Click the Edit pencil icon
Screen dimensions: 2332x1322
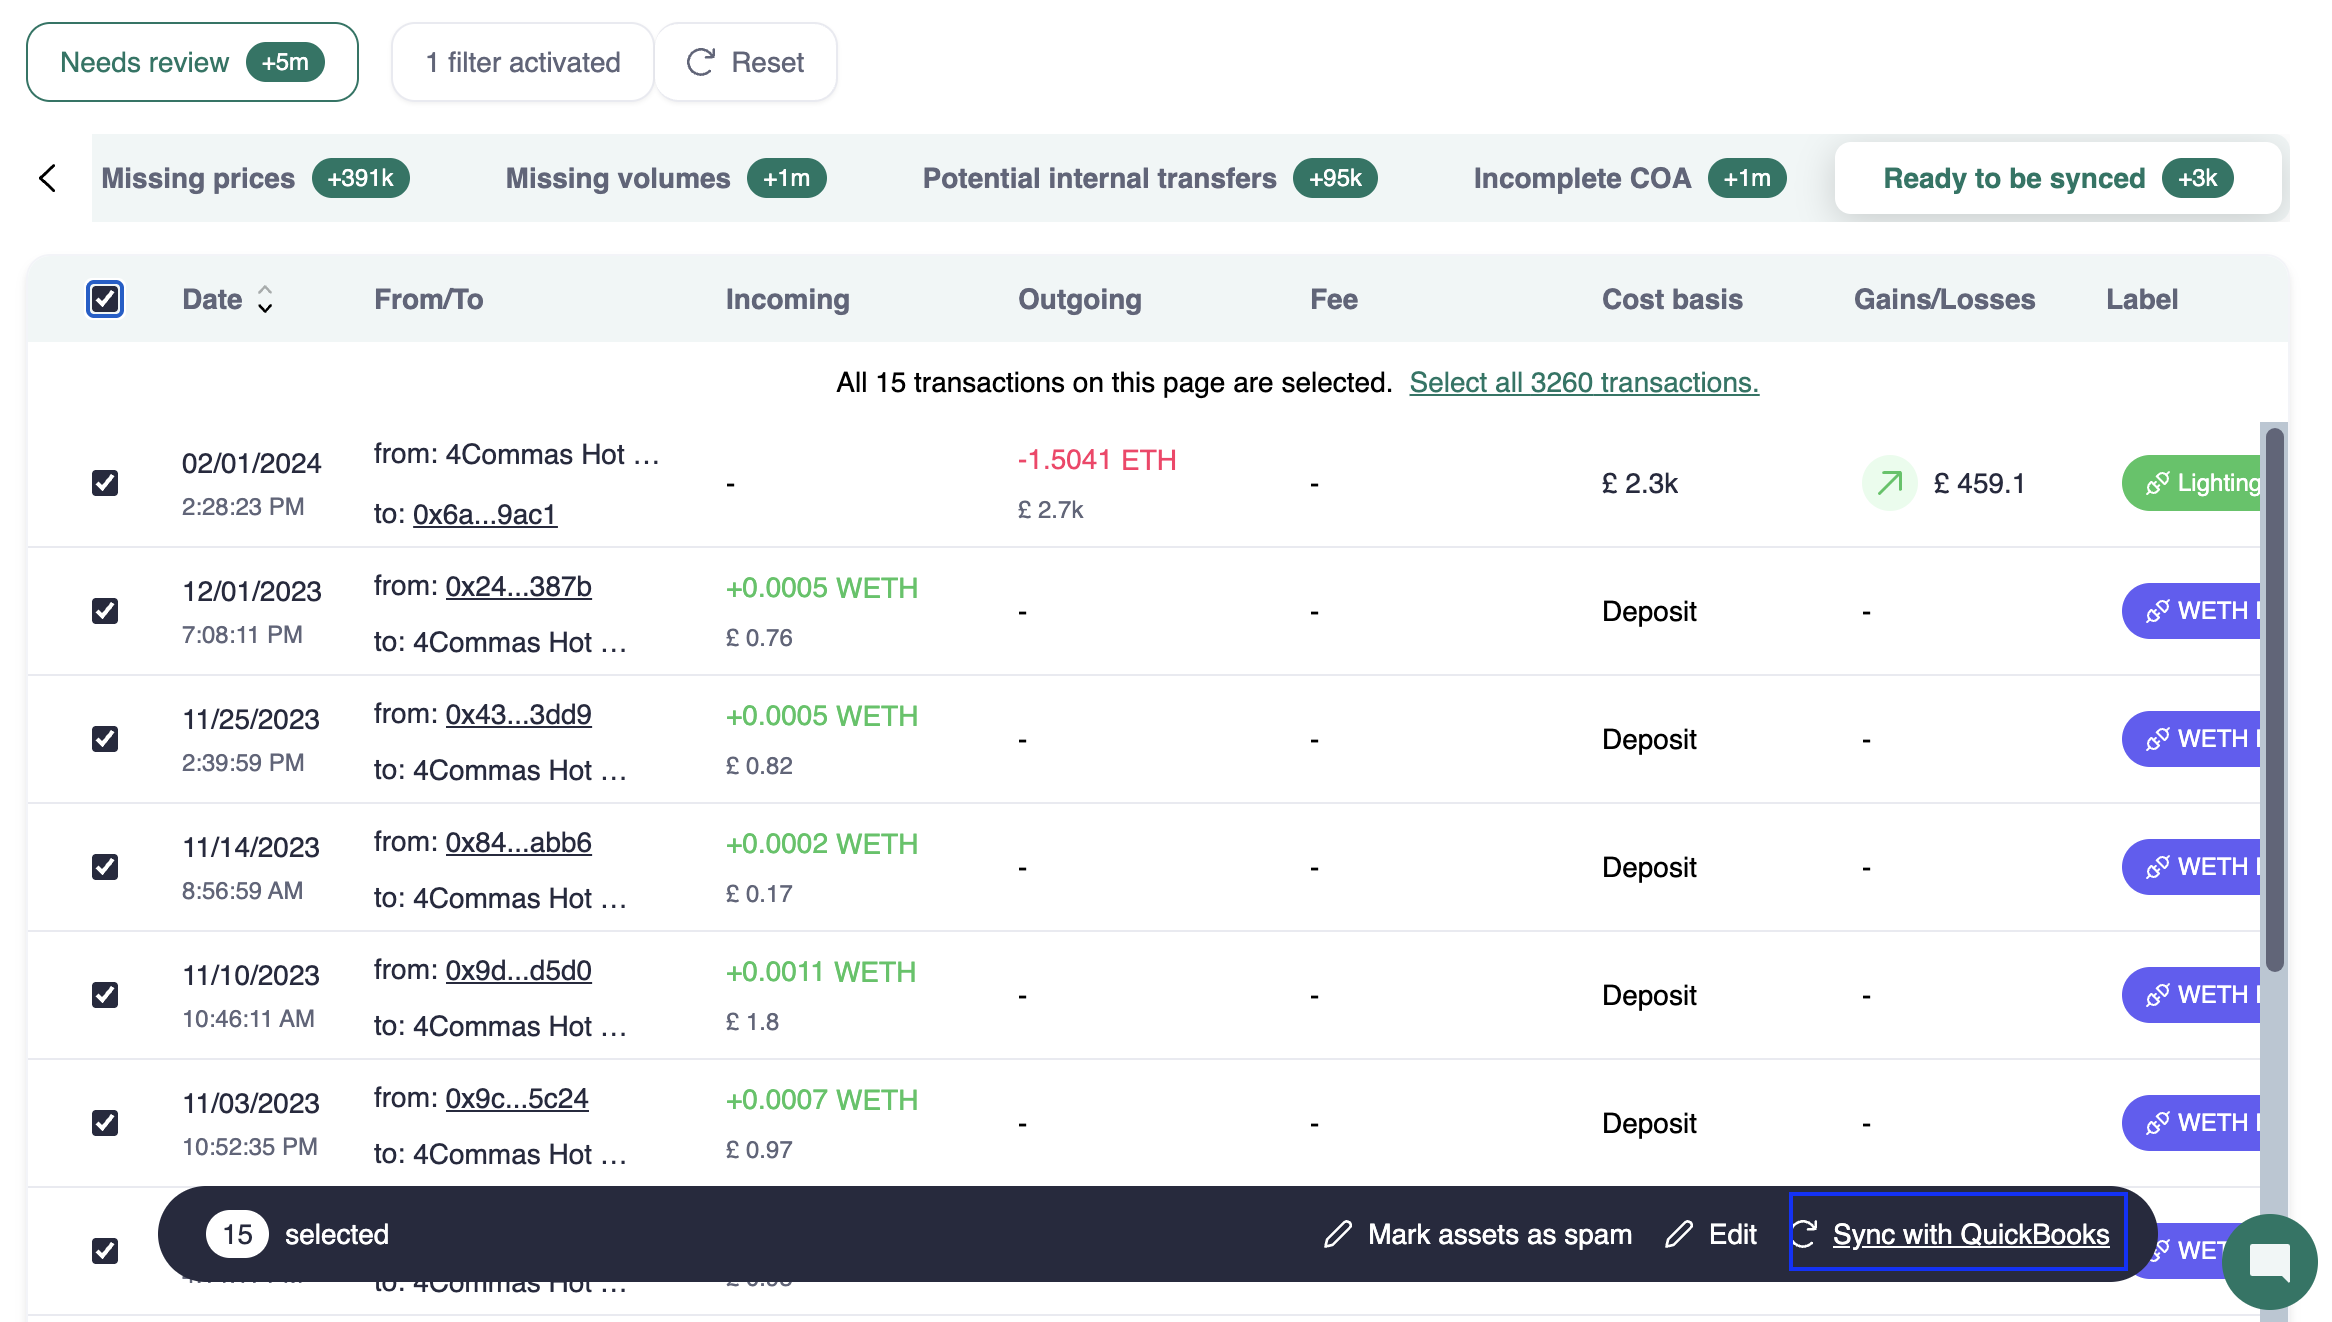tap(1679, 1234)
